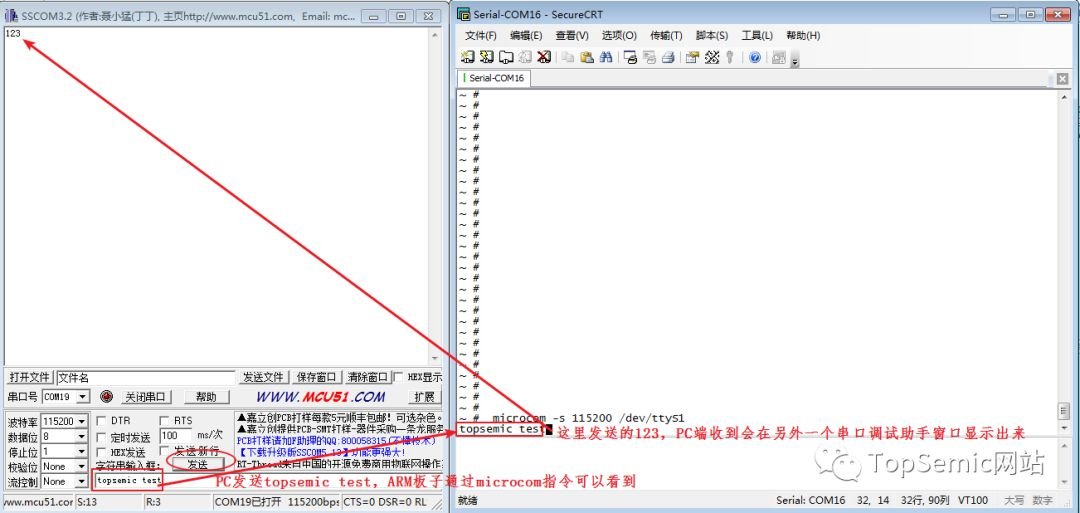1080x513 pixels.
Task: Open the 帮助(H) menu in SecureCRT
Action: 803,36
